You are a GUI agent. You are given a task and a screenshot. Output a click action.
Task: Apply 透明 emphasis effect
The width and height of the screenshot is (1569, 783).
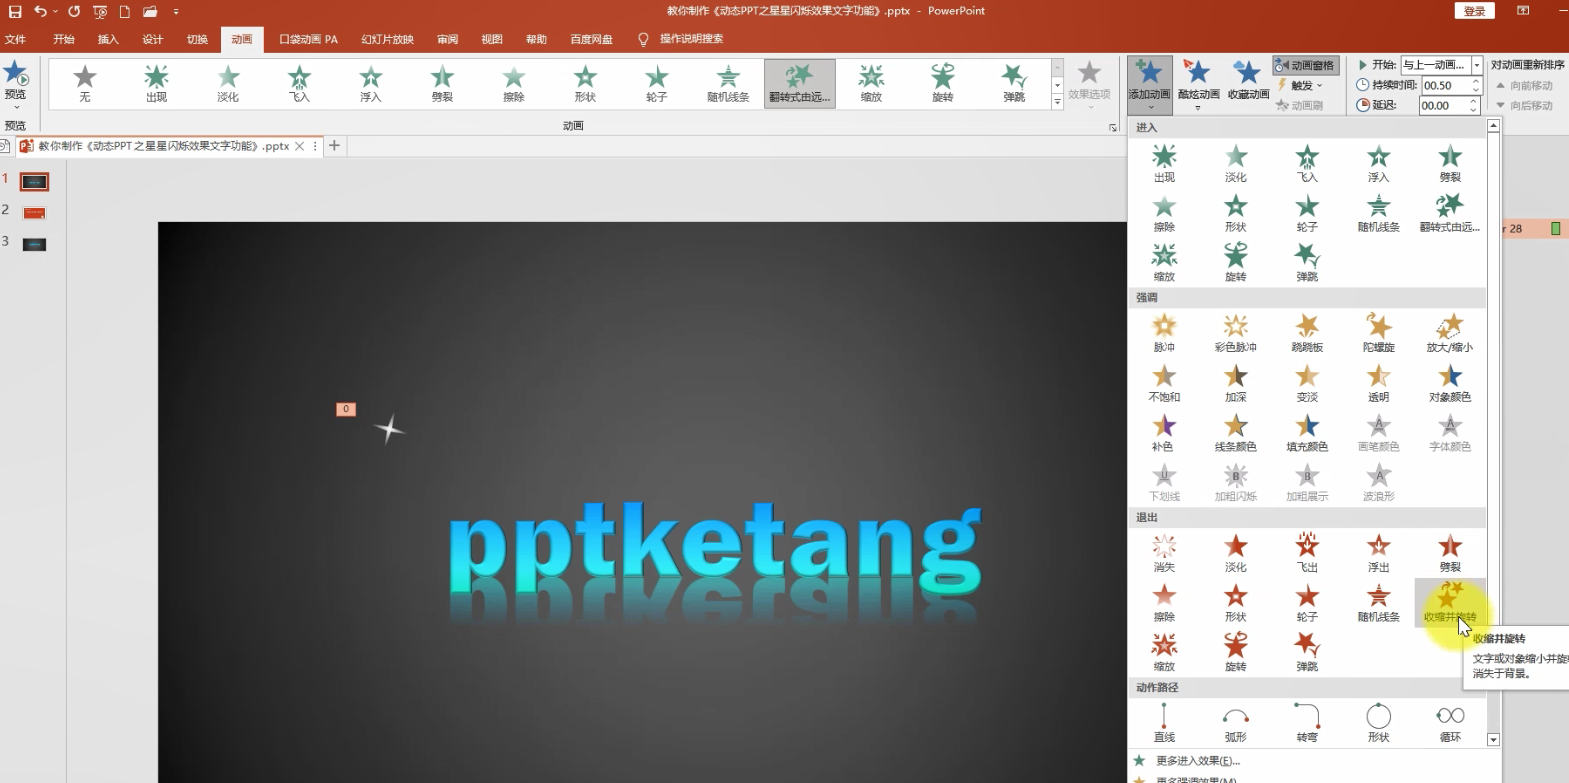[1379, 383]
